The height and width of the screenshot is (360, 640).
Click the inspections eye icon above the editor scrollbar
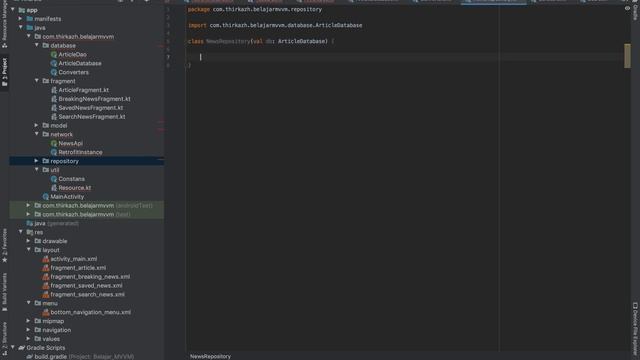(x=627, y=8)
